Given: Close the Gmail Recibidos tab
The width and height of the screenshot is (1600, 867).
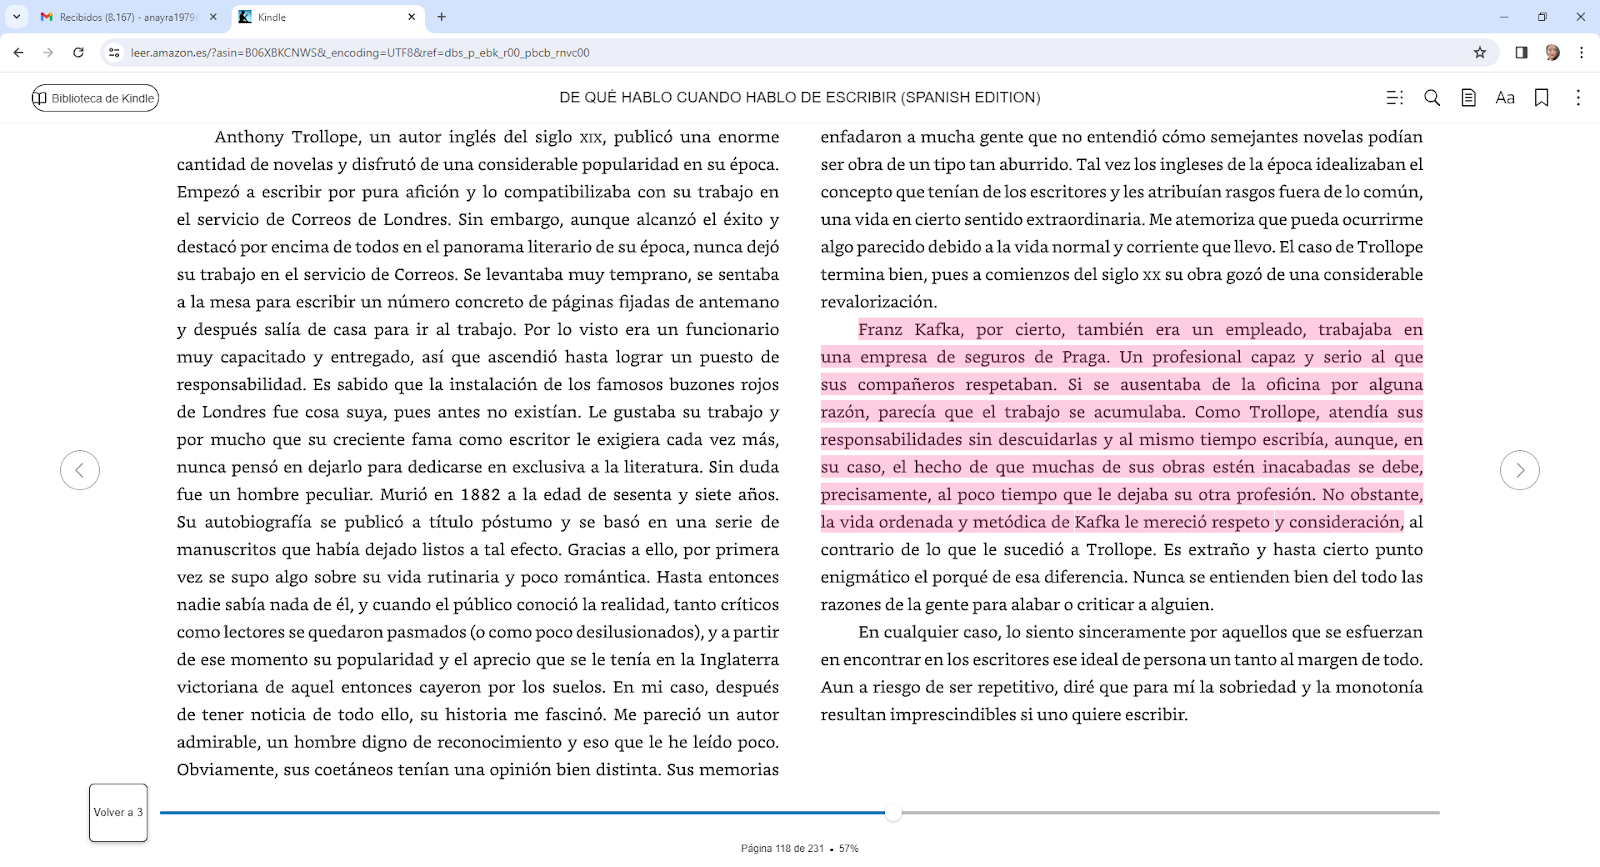Looking at the screenshot, I should (x=213, y=17).
